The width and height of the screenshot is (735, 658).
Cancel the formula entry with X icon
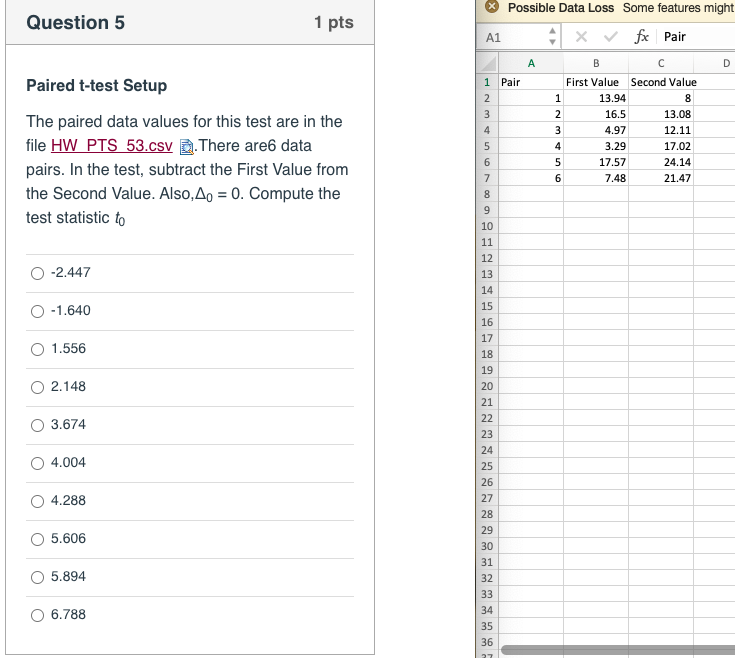(x=581, y=37)
